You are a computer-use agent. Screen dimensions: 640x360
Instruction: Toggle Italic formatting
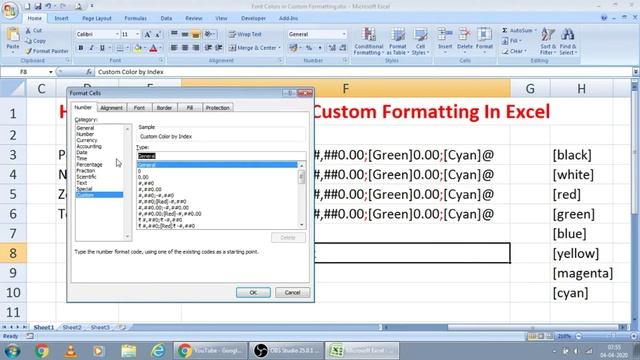coord(91,48)
